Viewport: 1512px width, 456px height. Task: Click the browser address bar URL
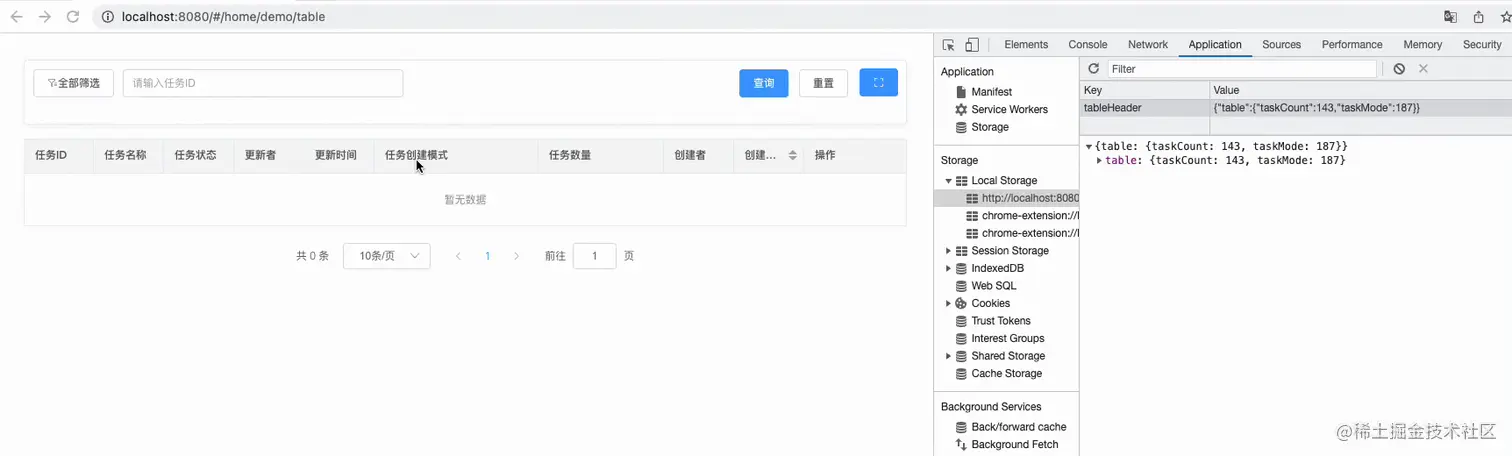tap(223, 17)
